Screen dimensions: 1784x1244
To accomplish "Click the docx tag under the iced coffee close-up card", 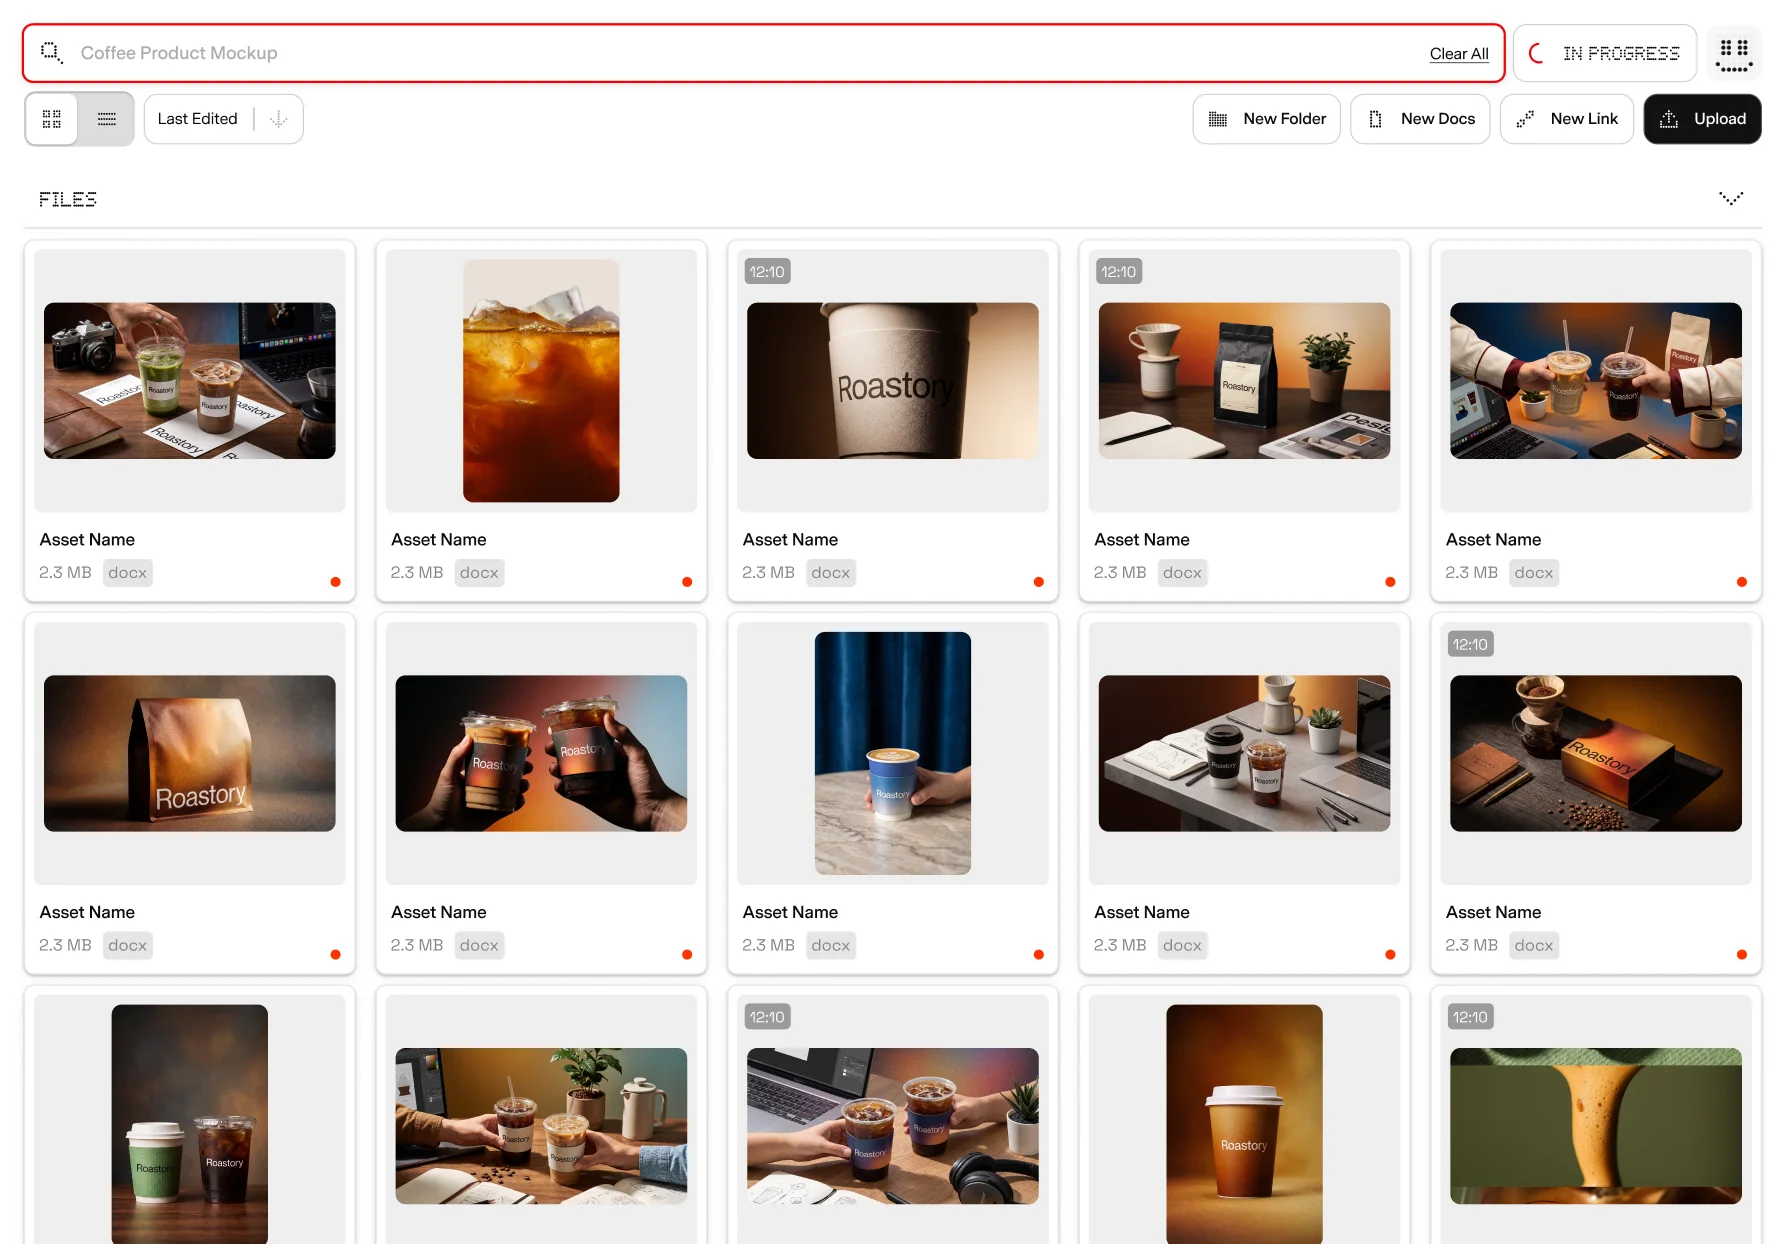I will pos(479,573).
